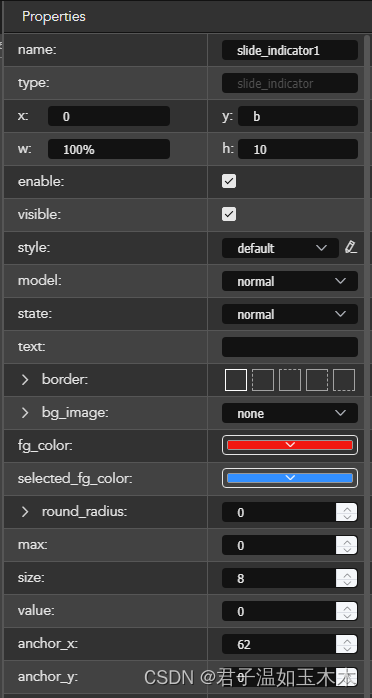Increase the max value
The image size is (372, 698).
(x=347, y=540)
